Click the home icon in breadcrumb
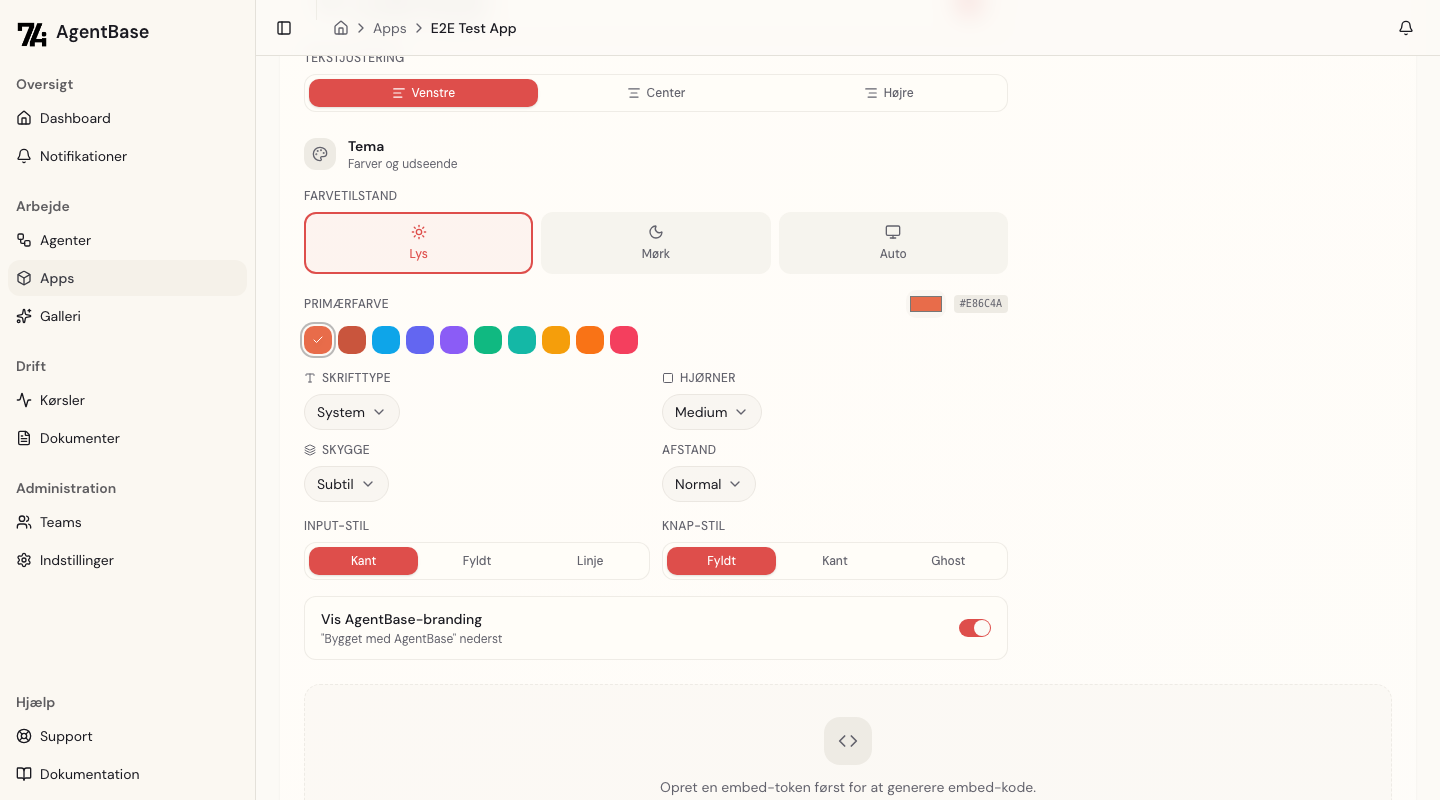This screenshot has height=800, width=1440. (341, 28)
